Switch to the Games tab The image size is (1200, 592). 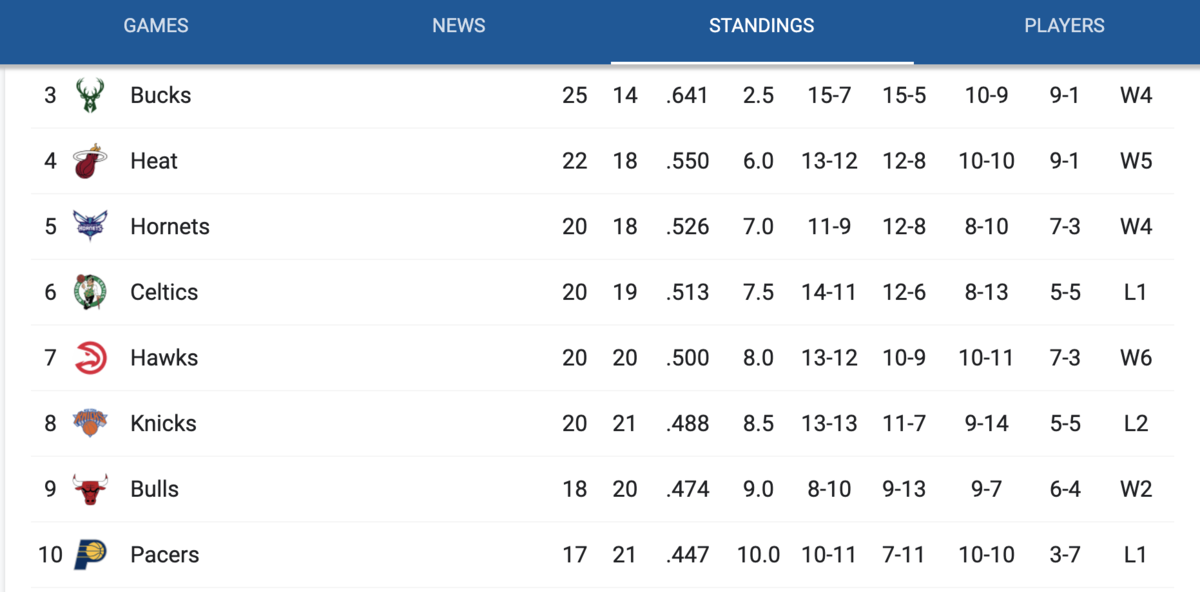(x=156, y=26)
